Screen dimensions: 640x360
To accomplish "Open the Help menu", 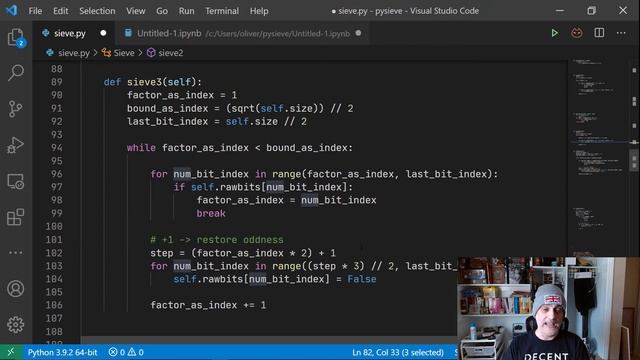I will point(259,11).
